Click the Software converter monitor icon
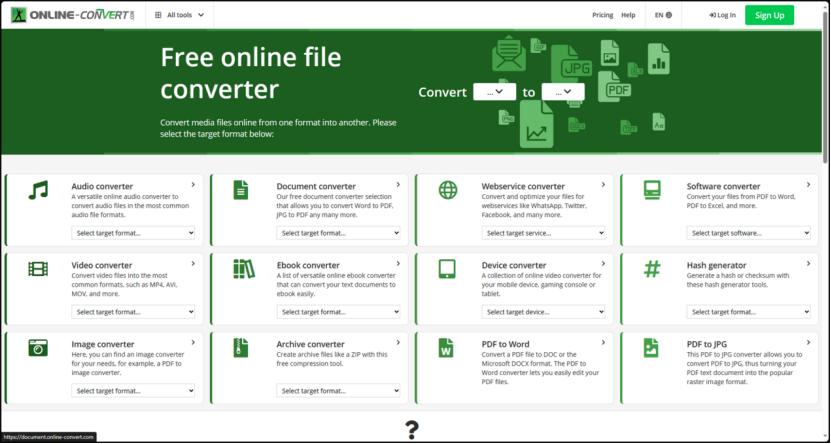This screenshot has height=444, width=831. (652, 190)
